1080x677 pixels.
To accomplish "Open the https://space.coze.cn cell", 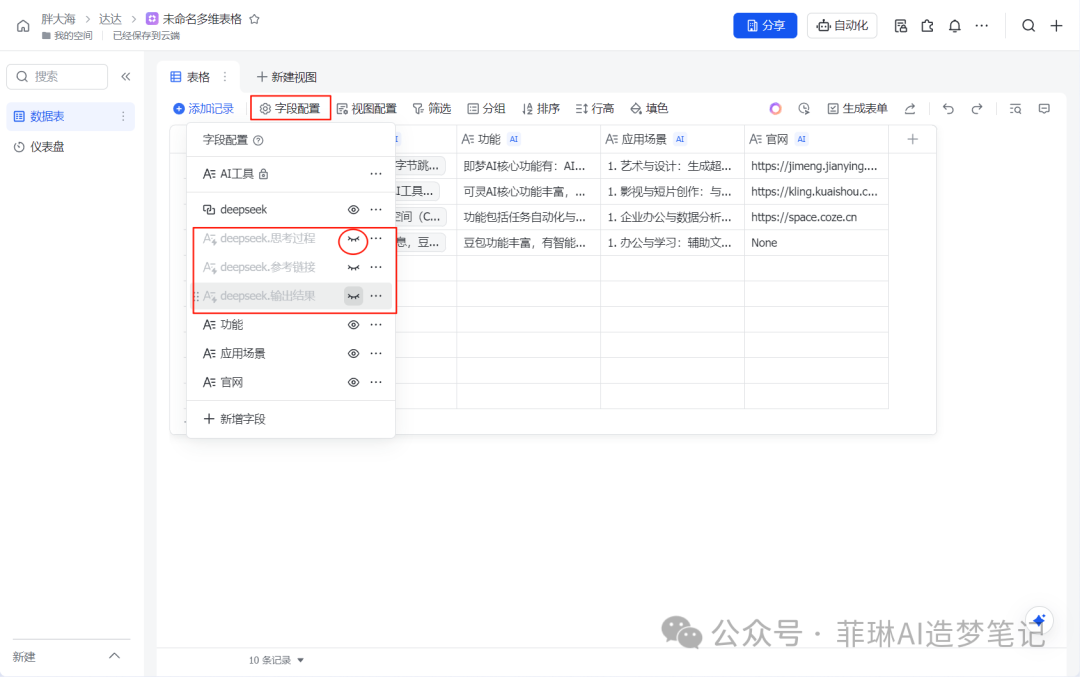I will click(816, 217).
